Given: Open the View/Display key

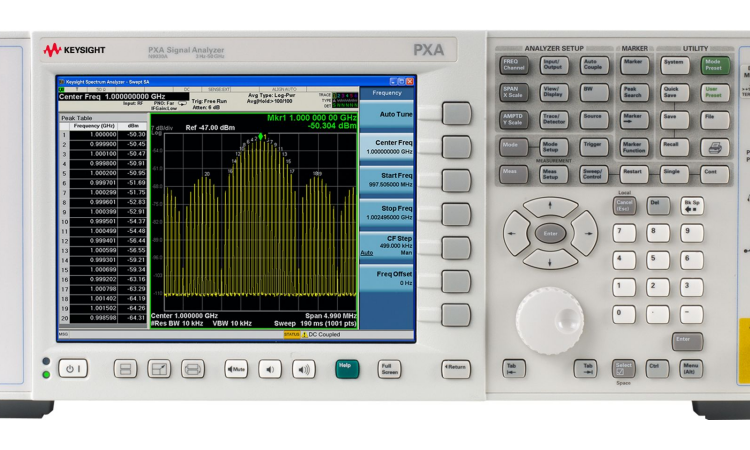Looking at the screenshot, I should point(554,92).
